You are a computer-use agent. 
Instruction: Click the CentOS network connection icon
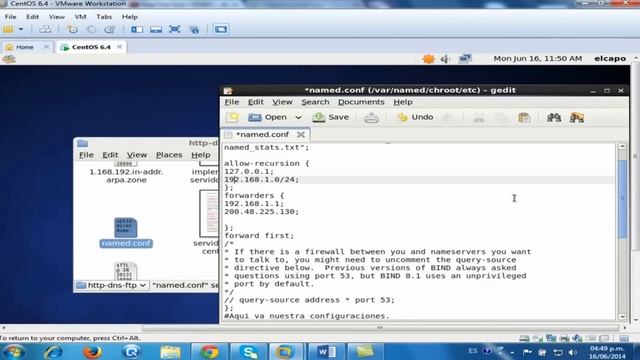465,59
